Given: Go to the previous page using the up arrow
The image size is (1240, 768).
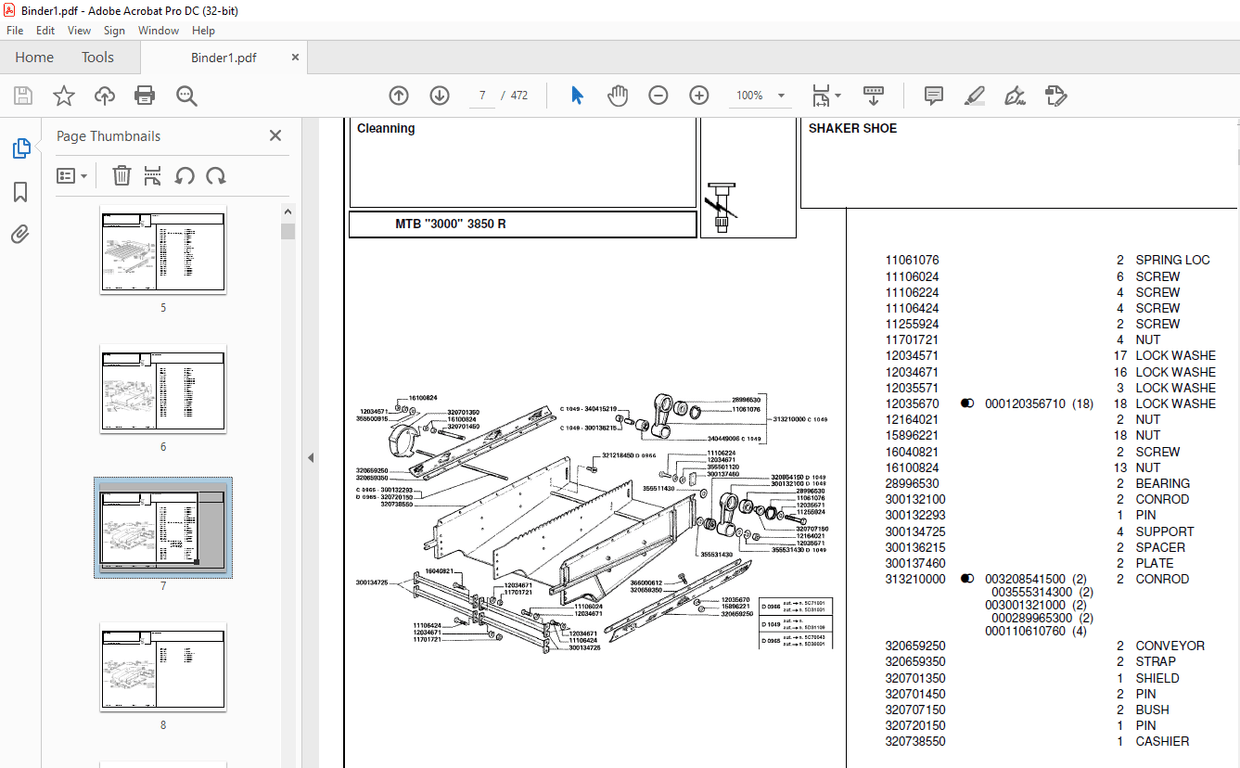Looking at the screenshot, I should pyautogui.click(x=398, y=95).
